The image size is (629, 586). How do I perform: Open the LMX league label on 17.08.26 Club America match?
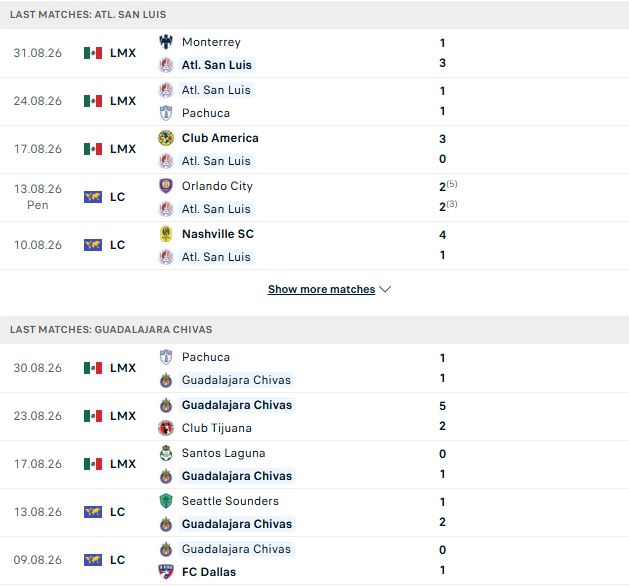pos(123,149)
